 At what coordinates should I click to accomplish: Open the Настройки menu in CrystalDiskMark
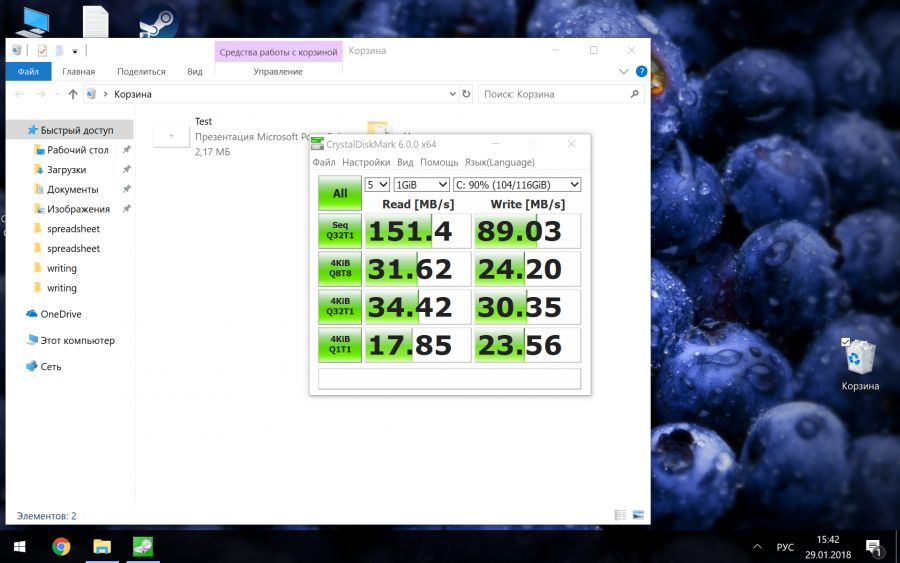(365, 162)
